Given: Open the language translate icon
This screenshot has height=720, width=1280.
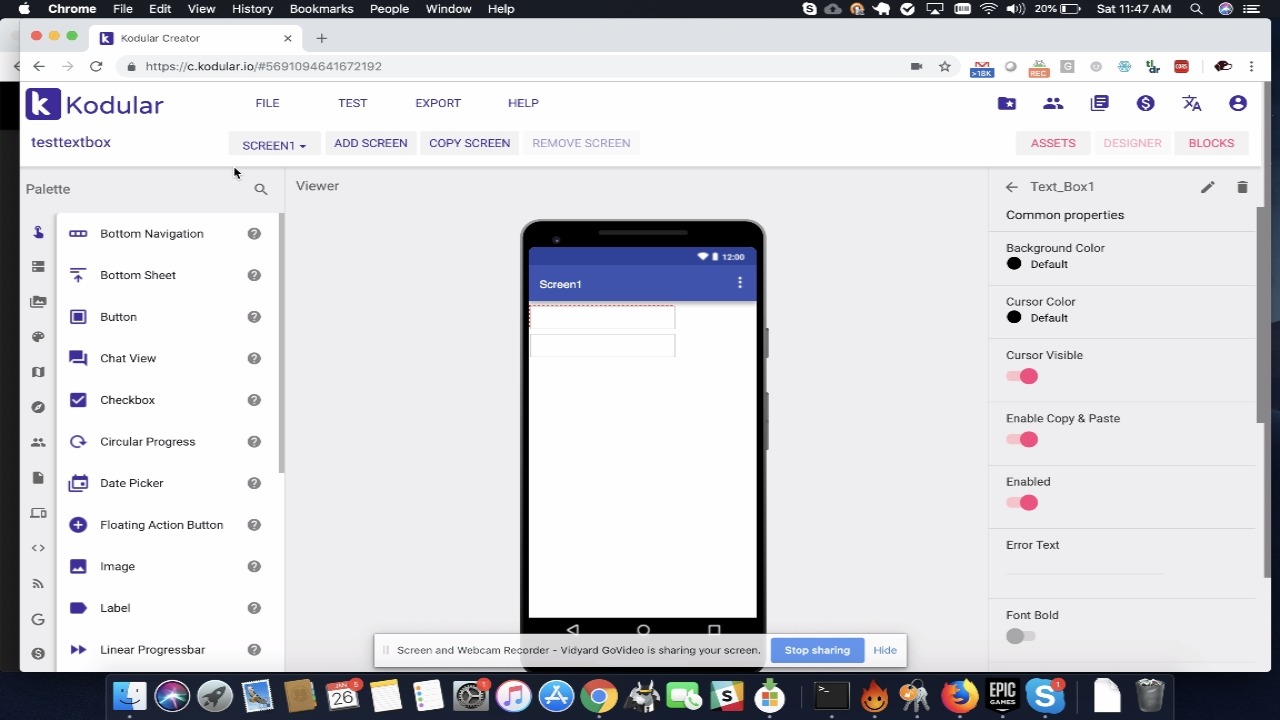Looking at the screenshot, I should (1191, 103).
